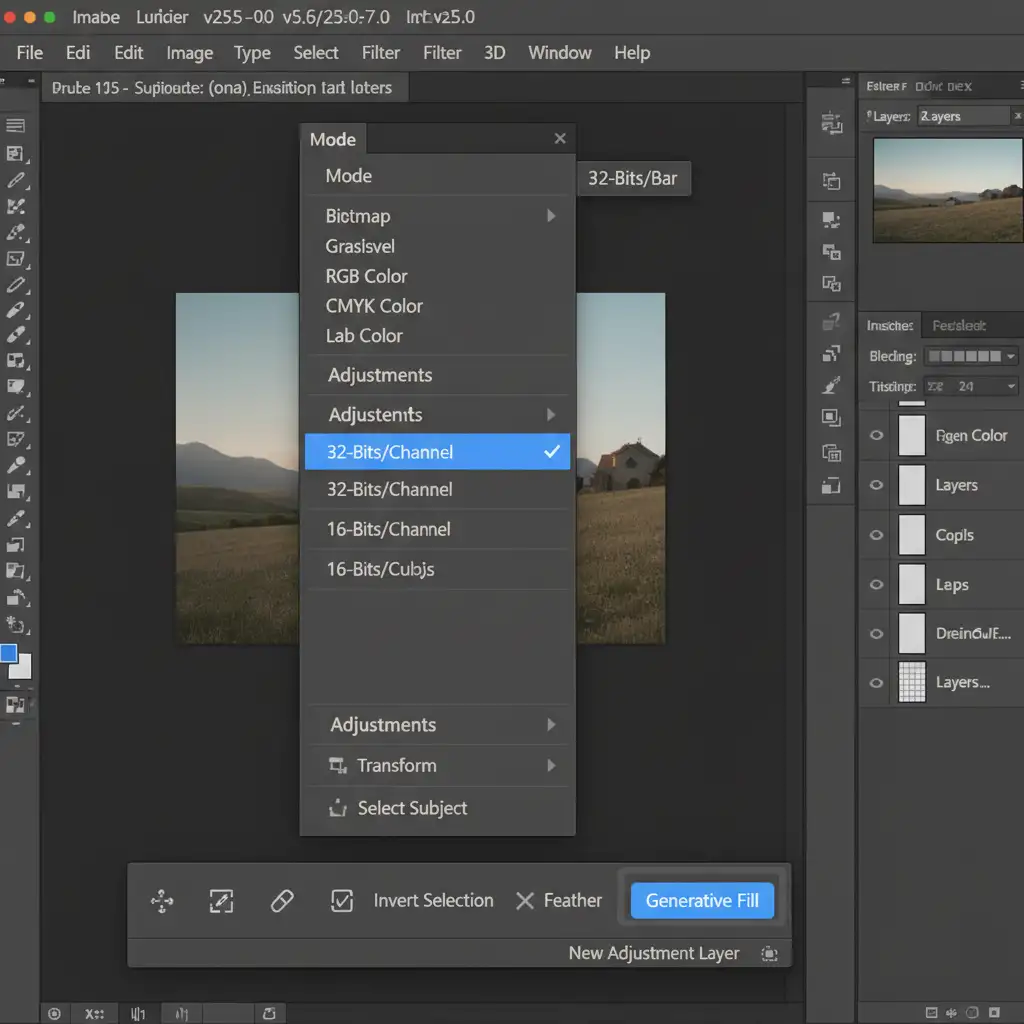Click the landscape thumbnail preview in right panel
Screen dimensions: 1024x1024
[x=947, y=190]
